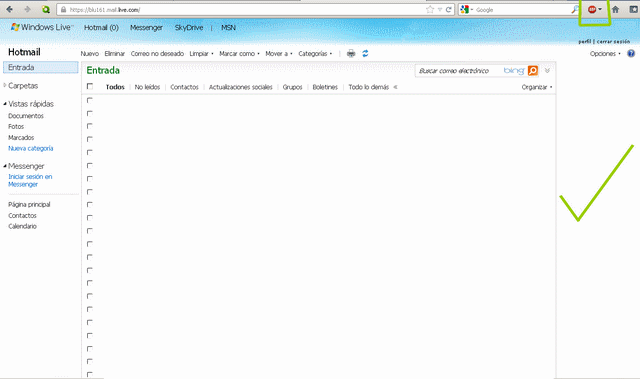
Task: Select the Grupos filter tab
Action: [292, 87]
